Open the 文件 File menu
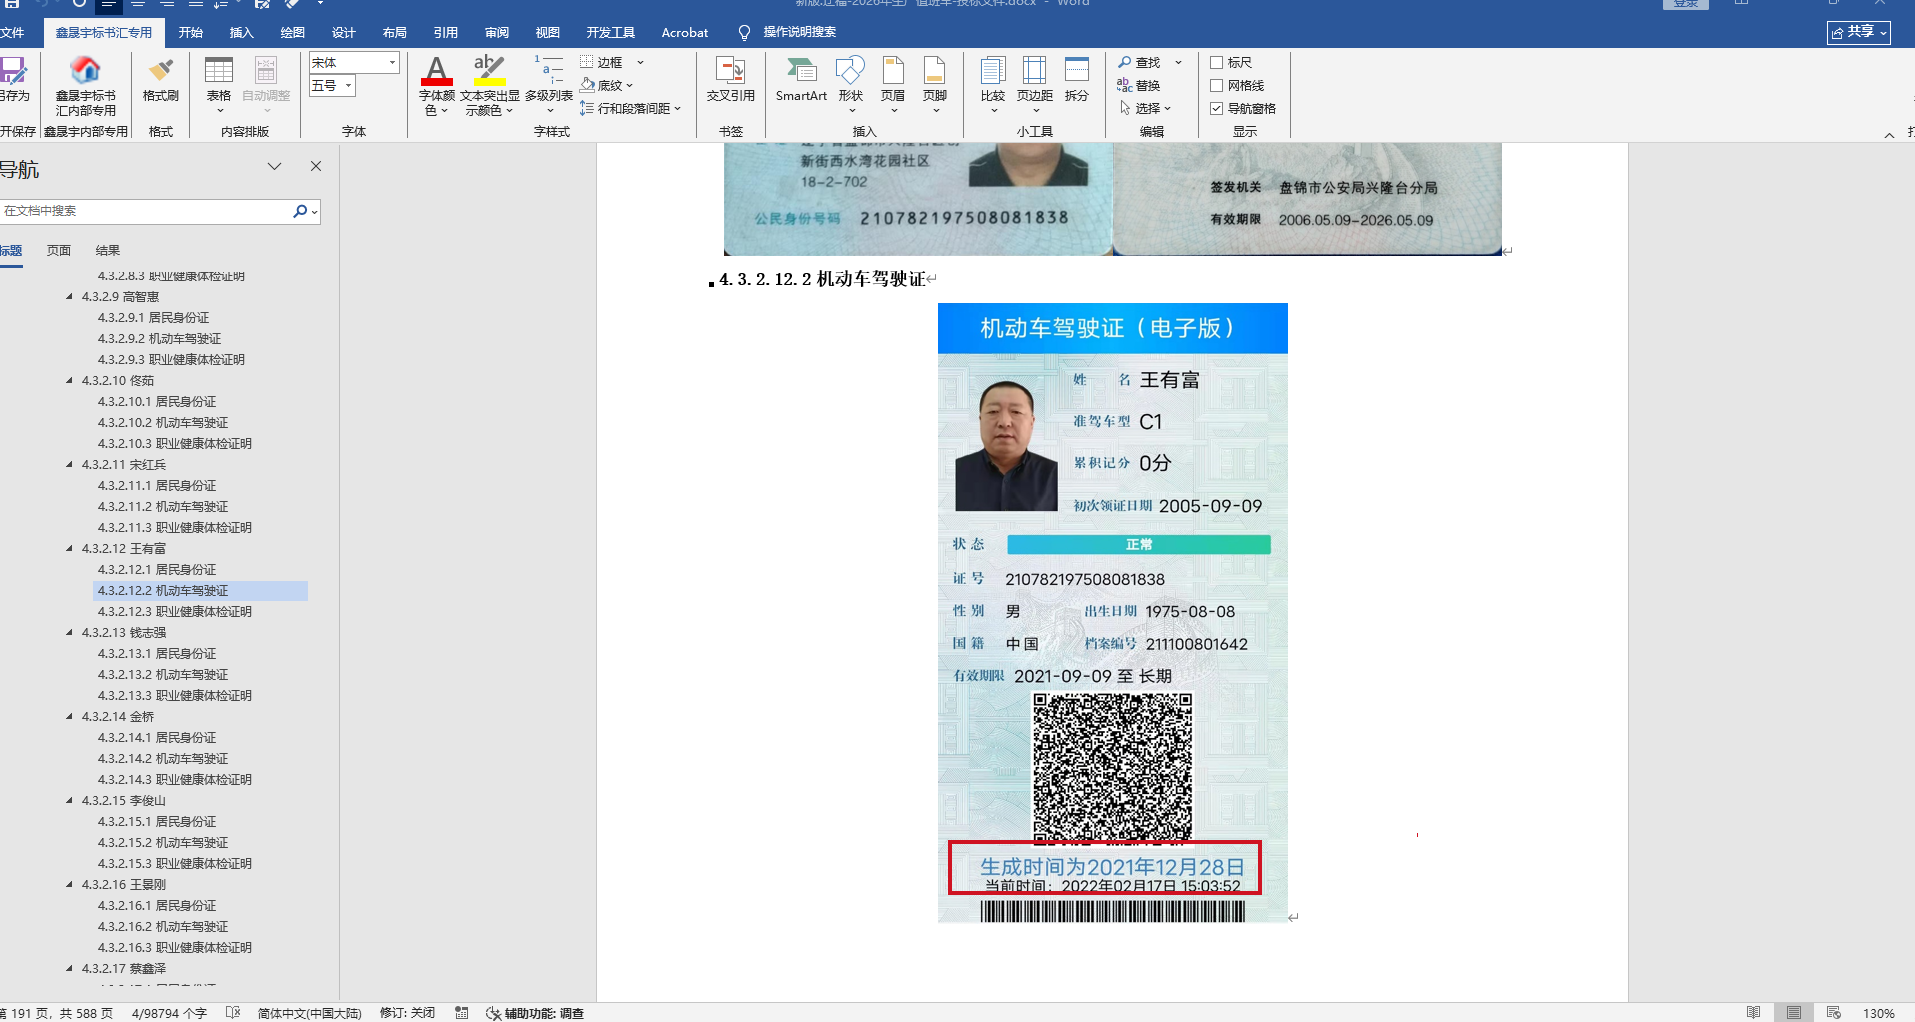The image size is (1915, 1022). point(12,32)
